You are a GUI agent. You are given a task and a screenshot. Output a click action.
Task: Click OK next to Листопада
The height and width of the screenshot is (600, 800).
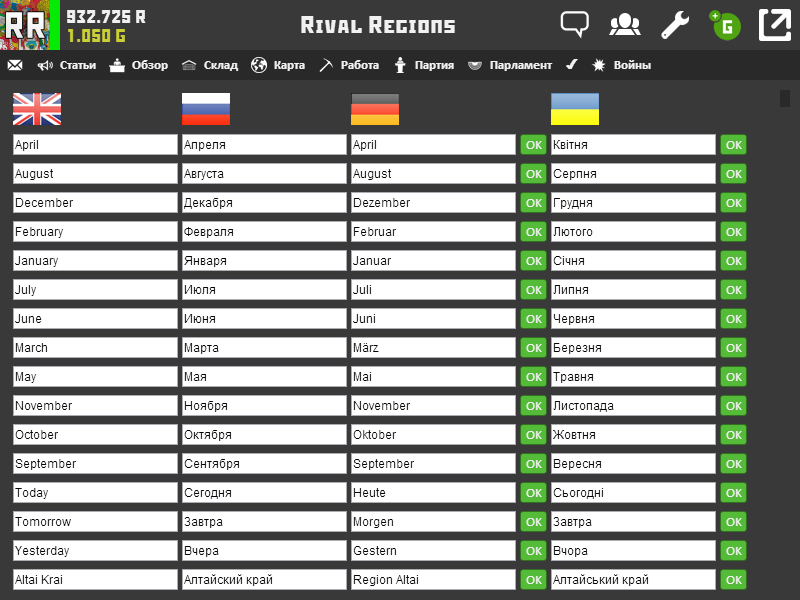click(734, 406)
